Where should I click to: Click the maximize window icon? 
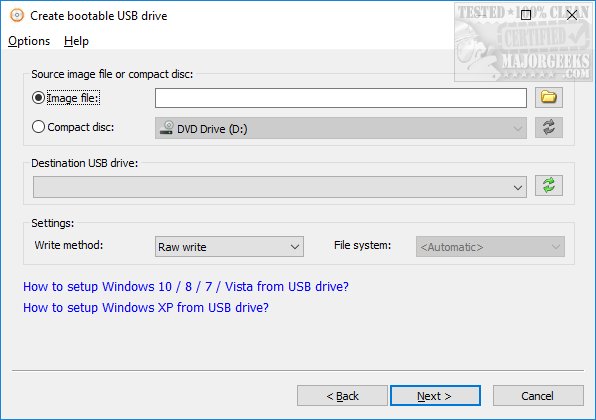pyautogui.click(x=526, y=15)
